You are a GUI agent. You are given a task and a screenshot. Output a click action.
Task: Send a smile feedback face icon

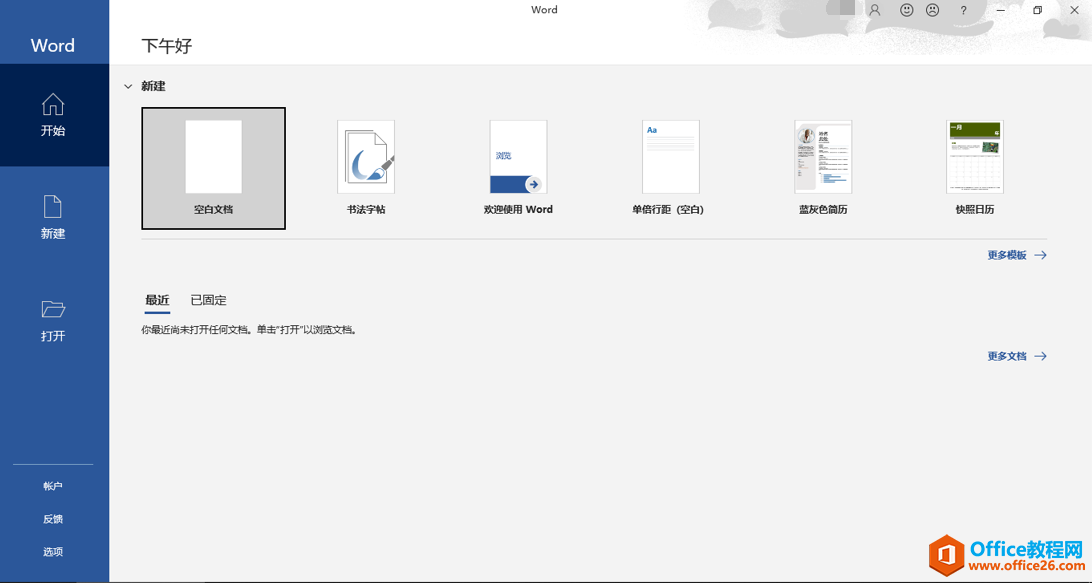[x=907, y=10]
